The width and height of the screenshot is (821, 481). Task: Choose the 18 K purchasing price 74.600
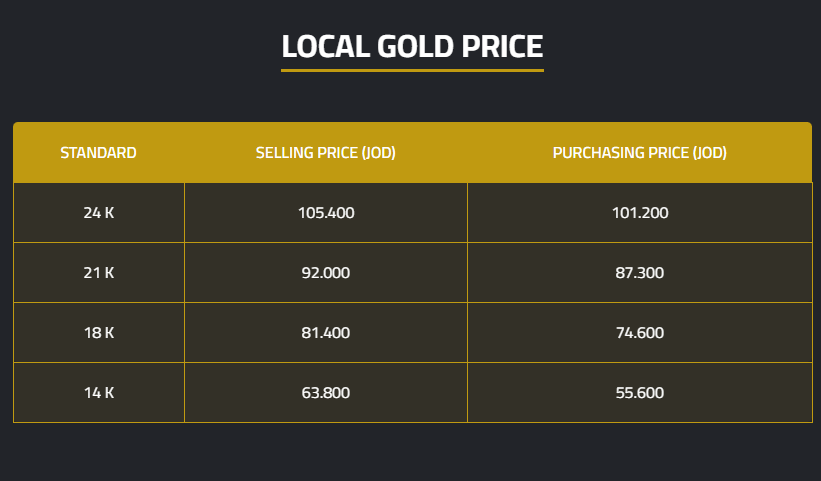[x=639, y=333]
